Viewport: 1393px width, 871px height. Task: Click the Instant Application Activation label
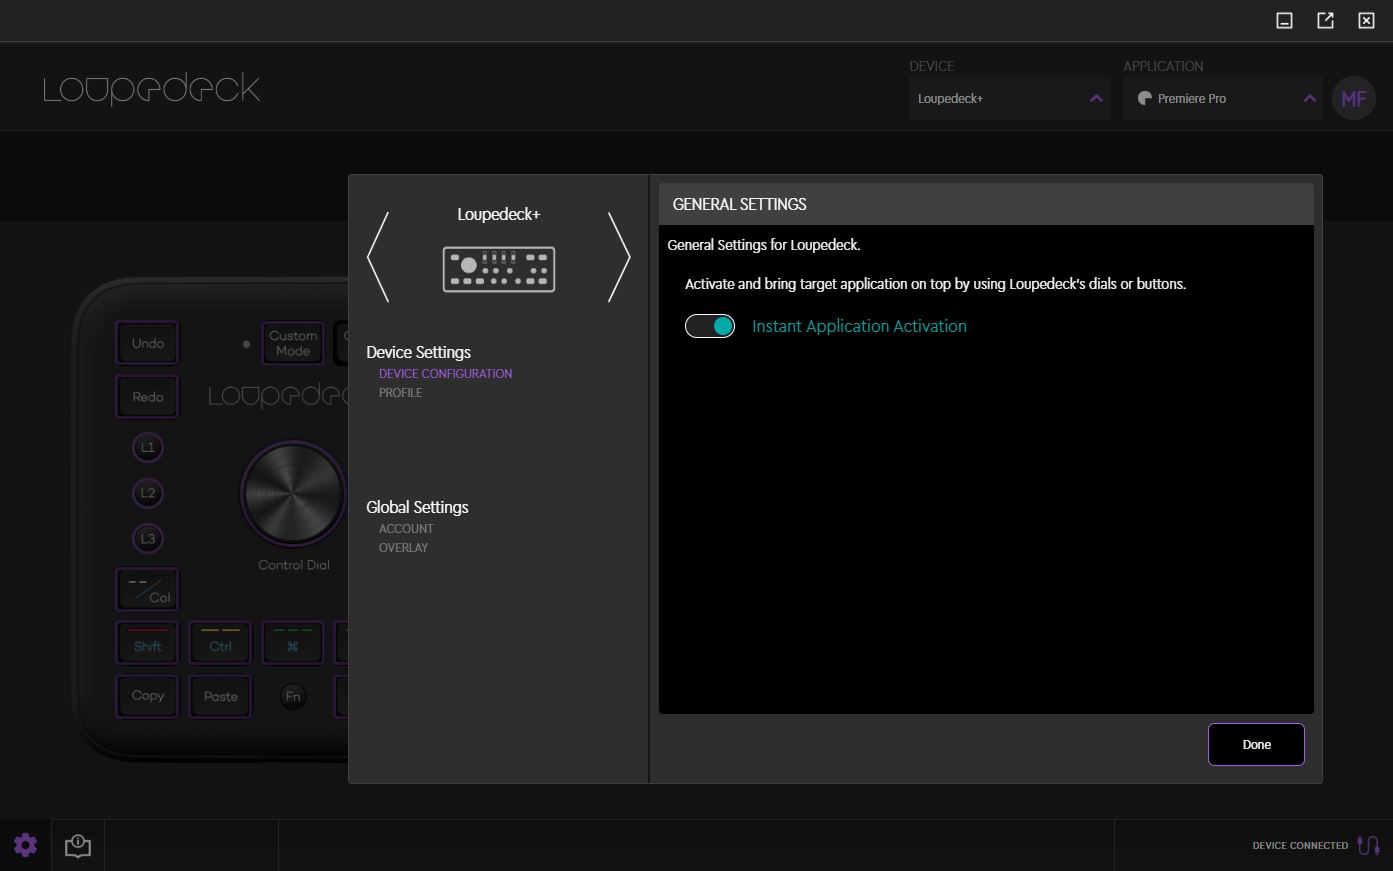859,326
